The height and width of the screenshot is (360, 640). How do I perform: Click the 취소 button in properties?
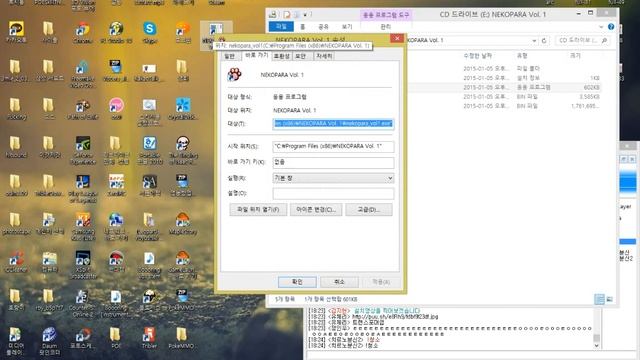[x=339, y=282]
